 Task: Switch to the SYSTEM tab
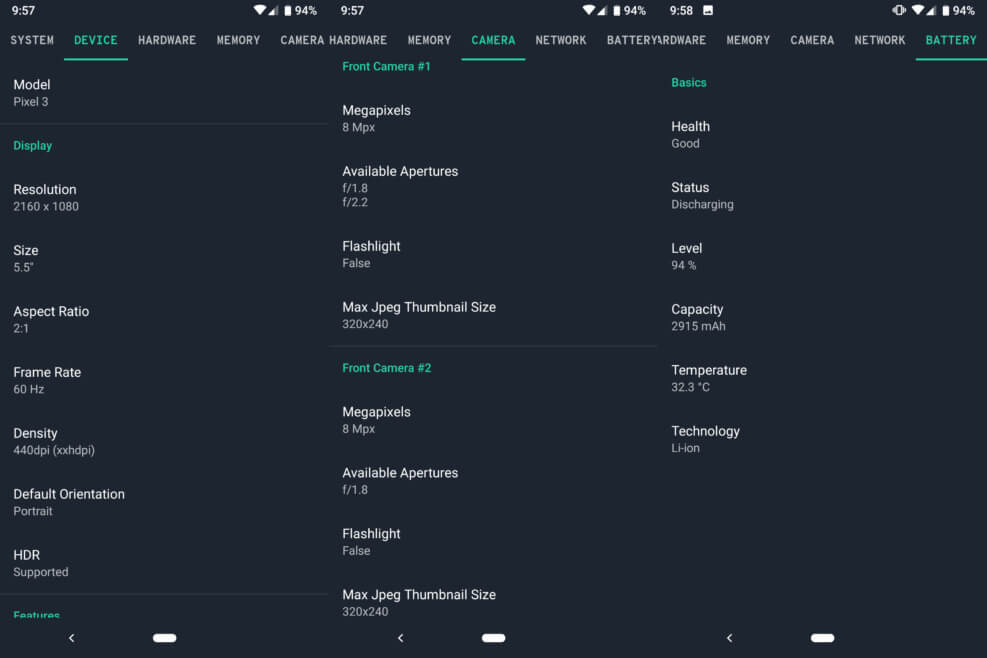pyautogui.click(x=32, y=40)
